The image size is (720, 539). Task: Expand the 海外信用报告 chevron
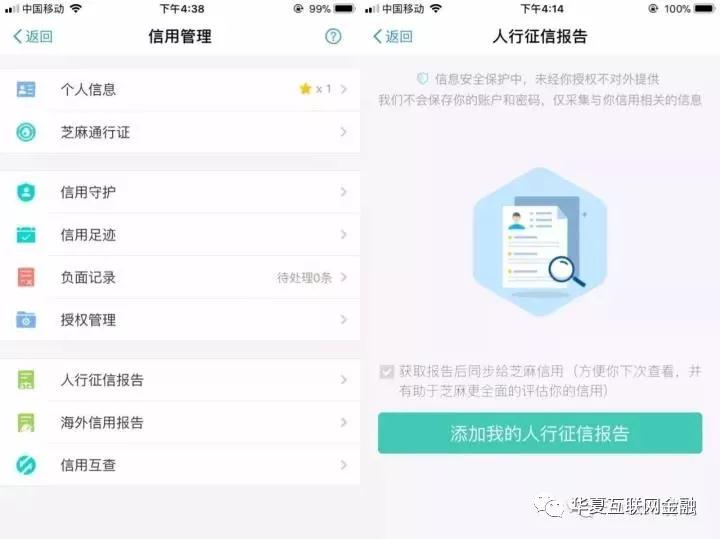tap(343, 422)
